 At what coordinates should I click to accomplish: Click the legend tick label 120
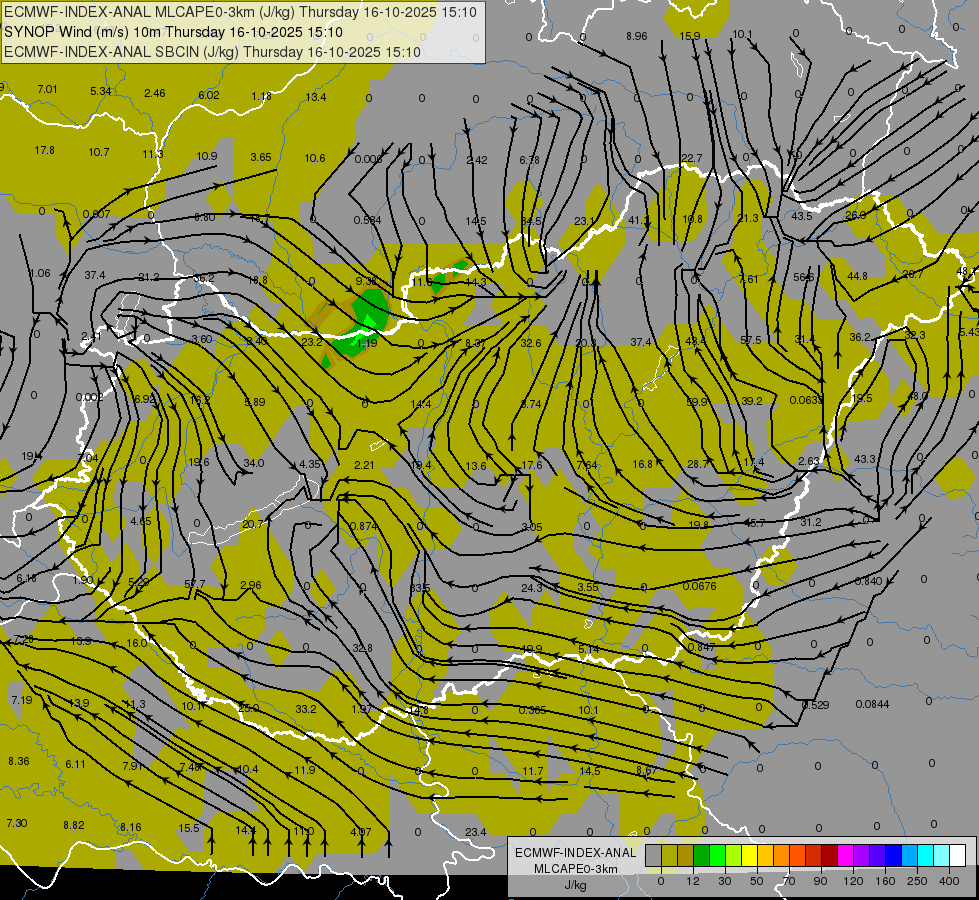click(853, 881)
